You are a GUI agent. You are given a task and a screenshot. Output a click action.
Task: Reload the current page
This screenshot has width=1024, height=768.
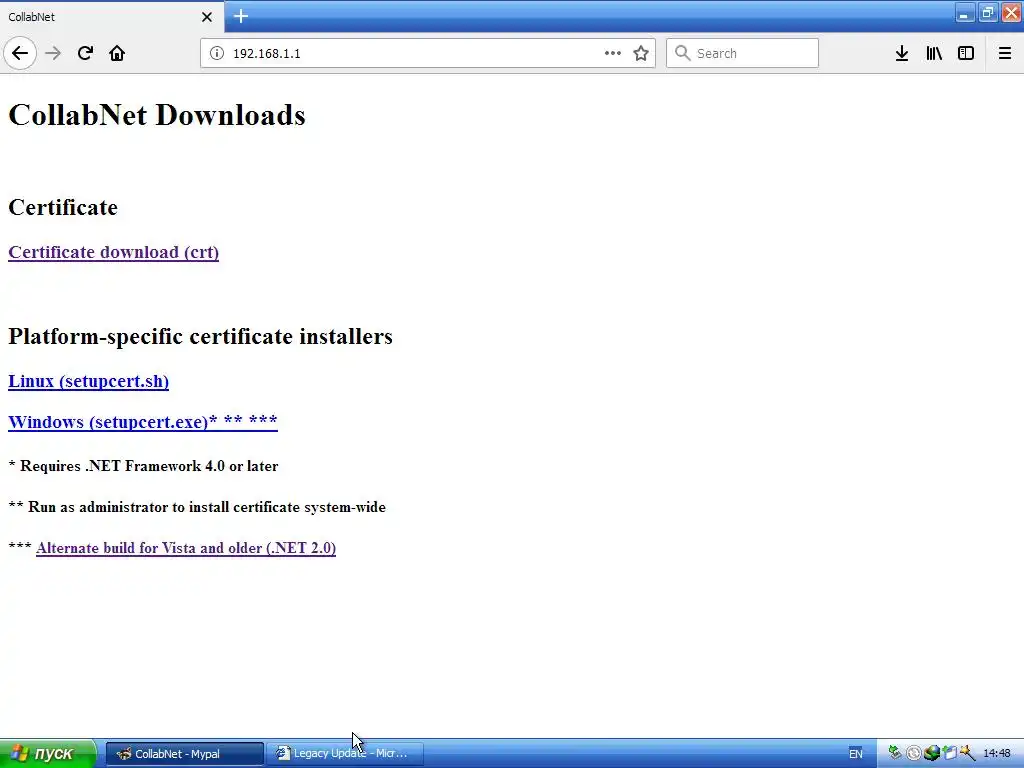click(x=85, y=53)
